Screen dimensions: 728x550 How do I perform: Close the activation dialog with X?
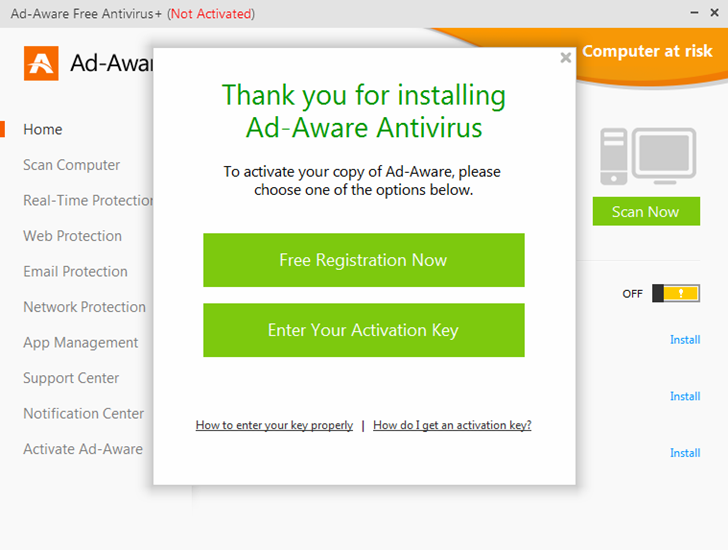[565, 58]
